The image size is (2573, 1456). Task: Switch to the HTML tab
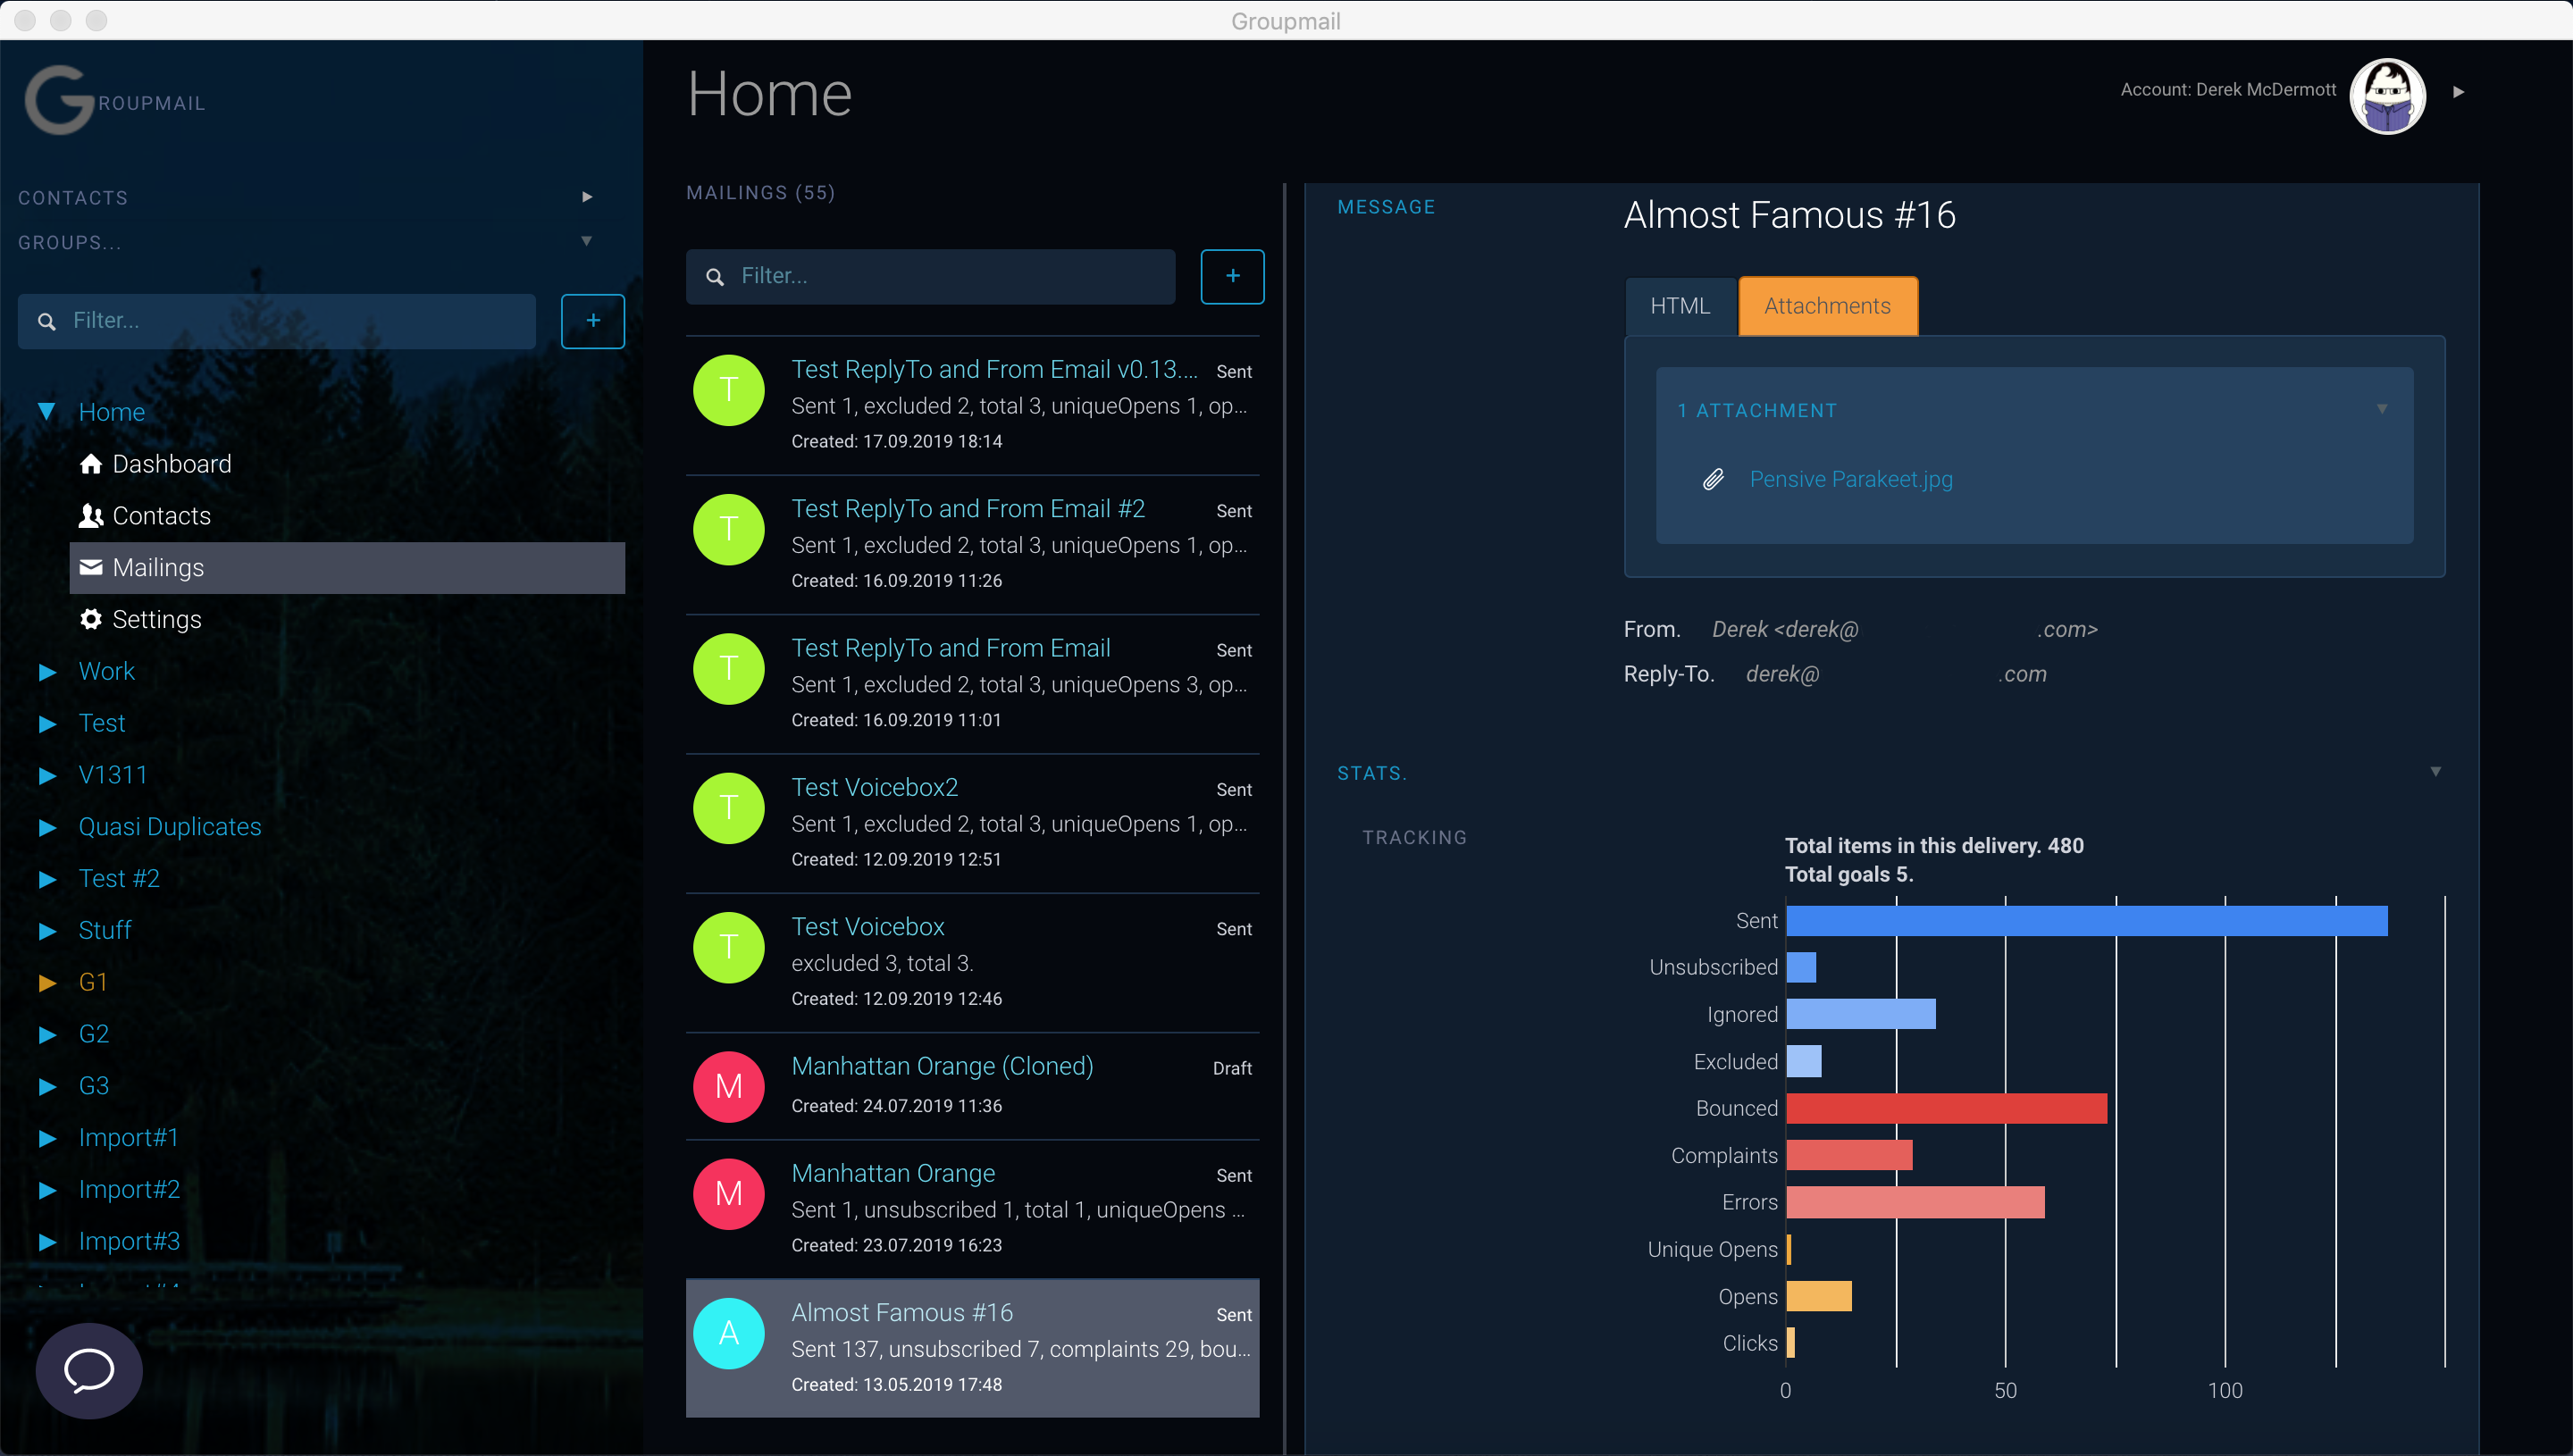[1680, 306]
